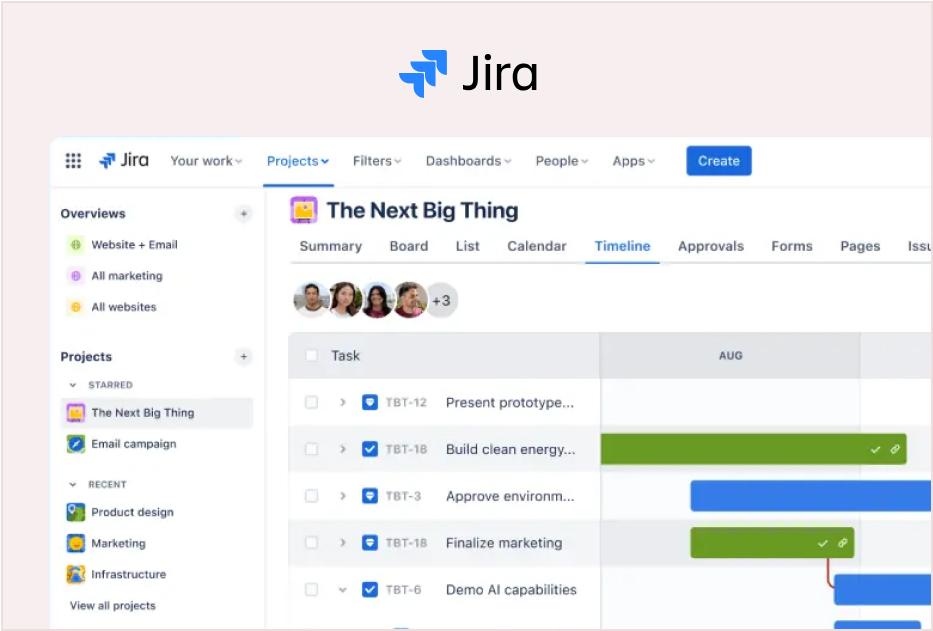
Task: Open View all projects
Action: [x=110, y=605]
